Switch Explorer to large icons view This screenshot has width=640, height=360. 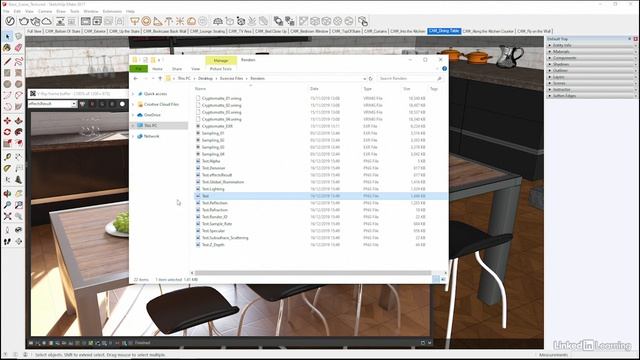point(443,279)
